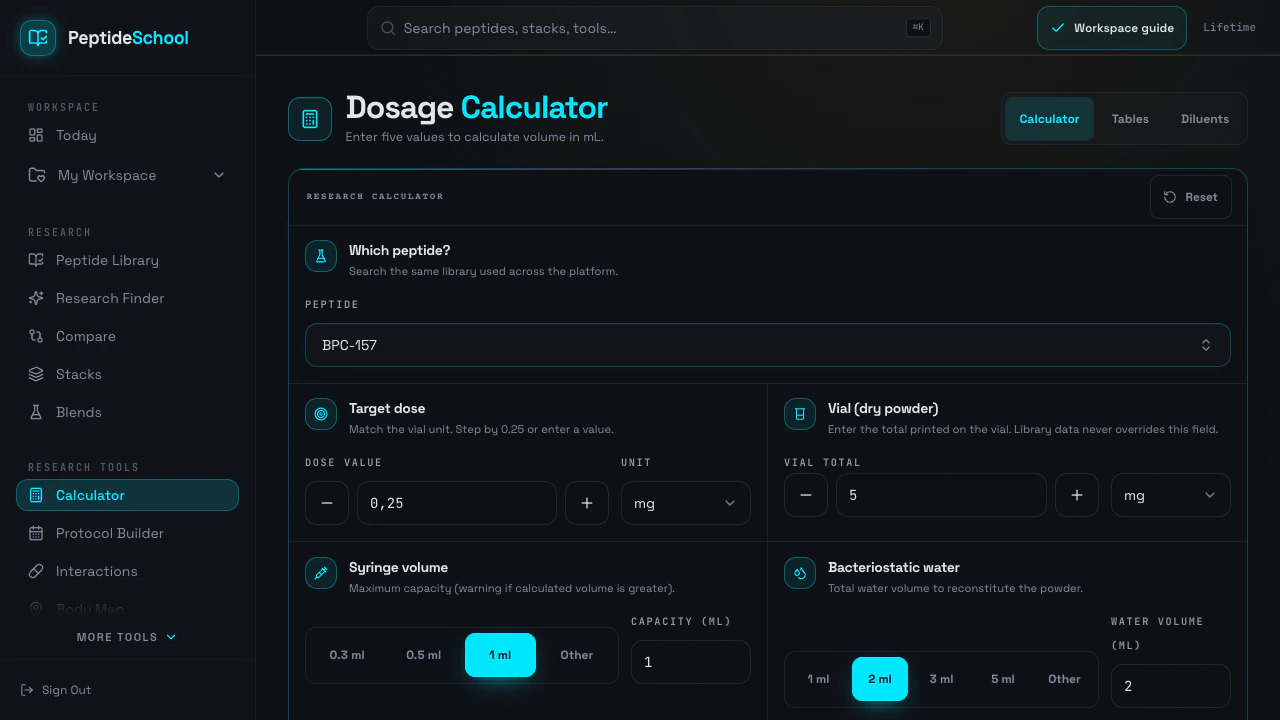This screenshot has width=1280, height=720.
Task: Open Research Finder menu item
Action: pos(128,298)
